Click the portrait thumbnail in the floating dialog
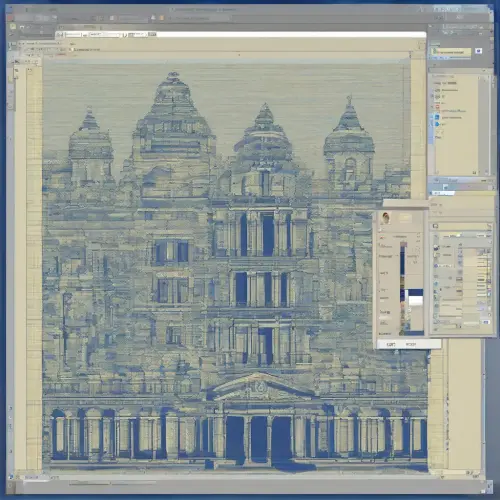Viewport: 500px width, 500px height. [x=386, y=218]
